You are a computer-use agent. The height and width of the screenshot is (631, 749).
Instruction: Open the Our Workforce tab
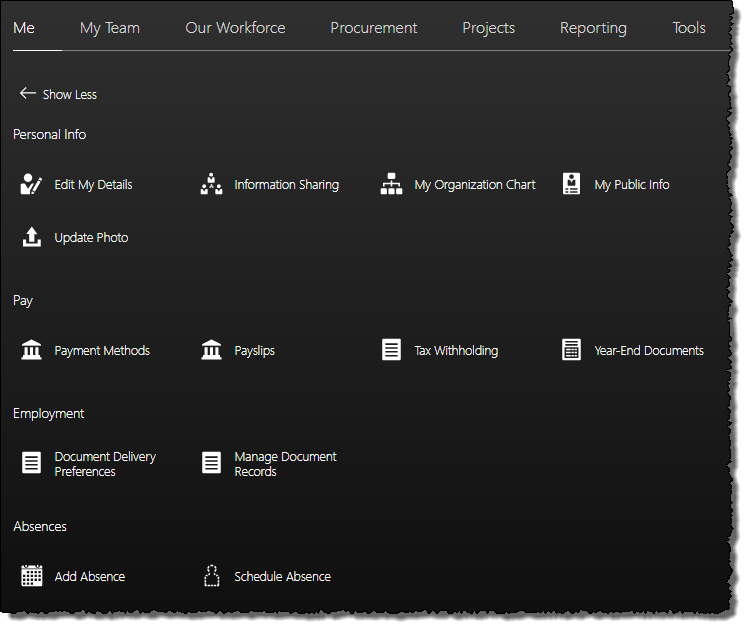(x=235, y=28)
